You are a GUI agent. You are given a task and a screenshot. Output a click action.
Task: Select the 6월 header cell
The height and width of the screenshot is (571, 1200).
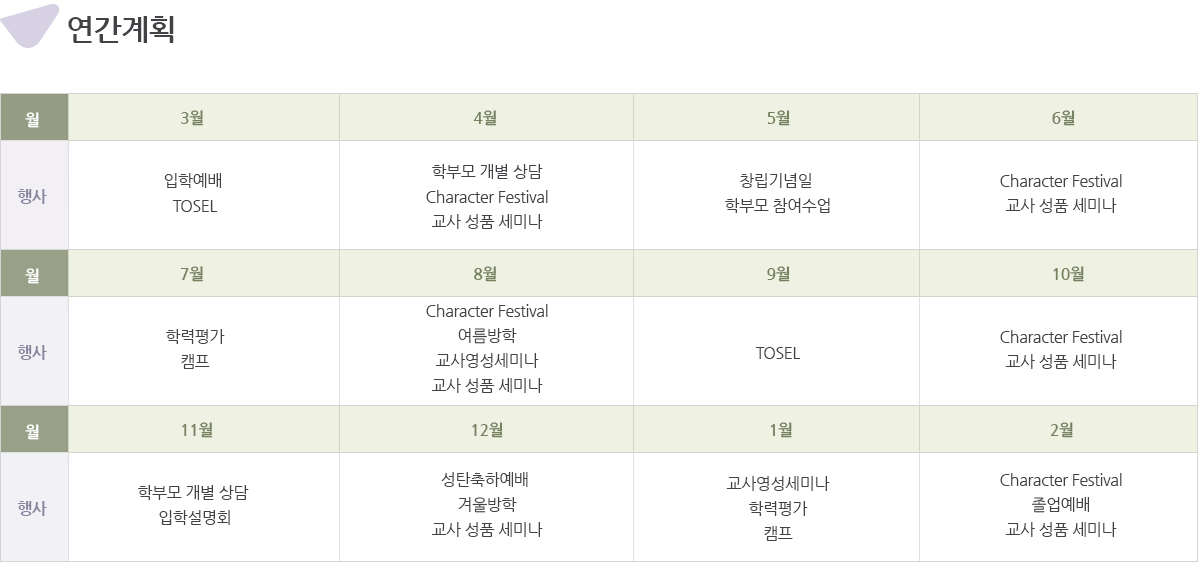pos(1059,117)
